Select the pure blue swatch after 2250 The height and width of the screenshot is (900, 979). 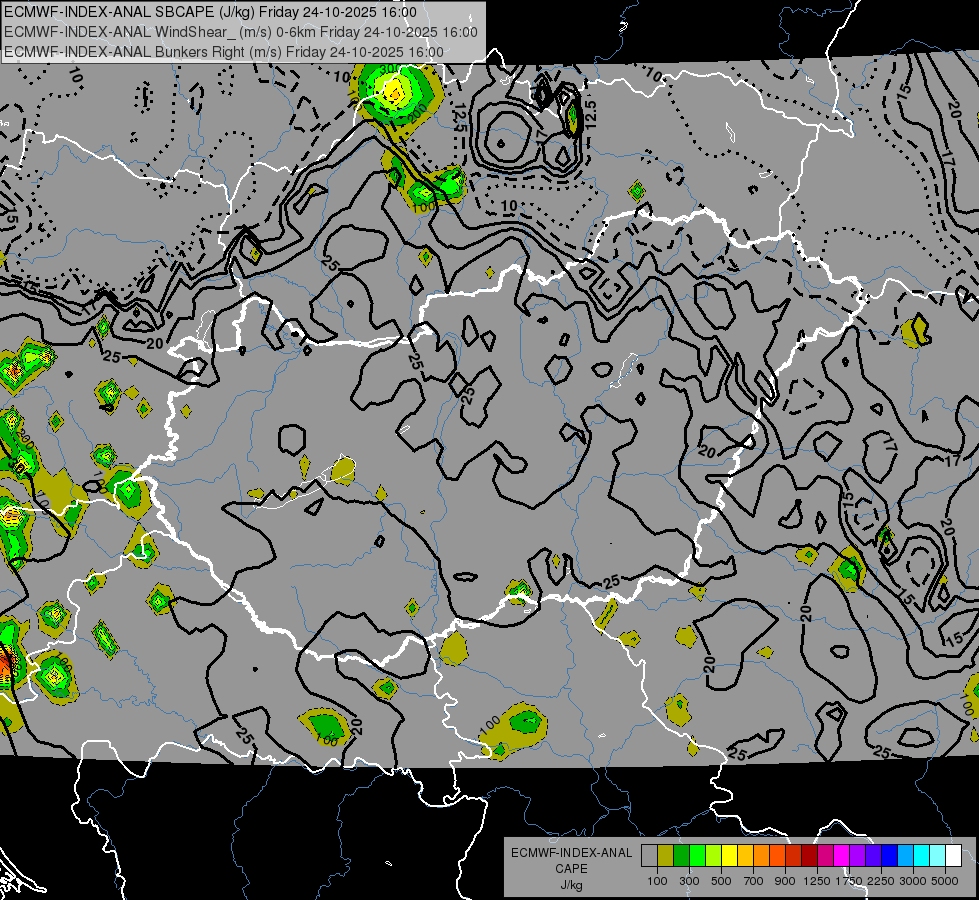click(x=890, y=856)
